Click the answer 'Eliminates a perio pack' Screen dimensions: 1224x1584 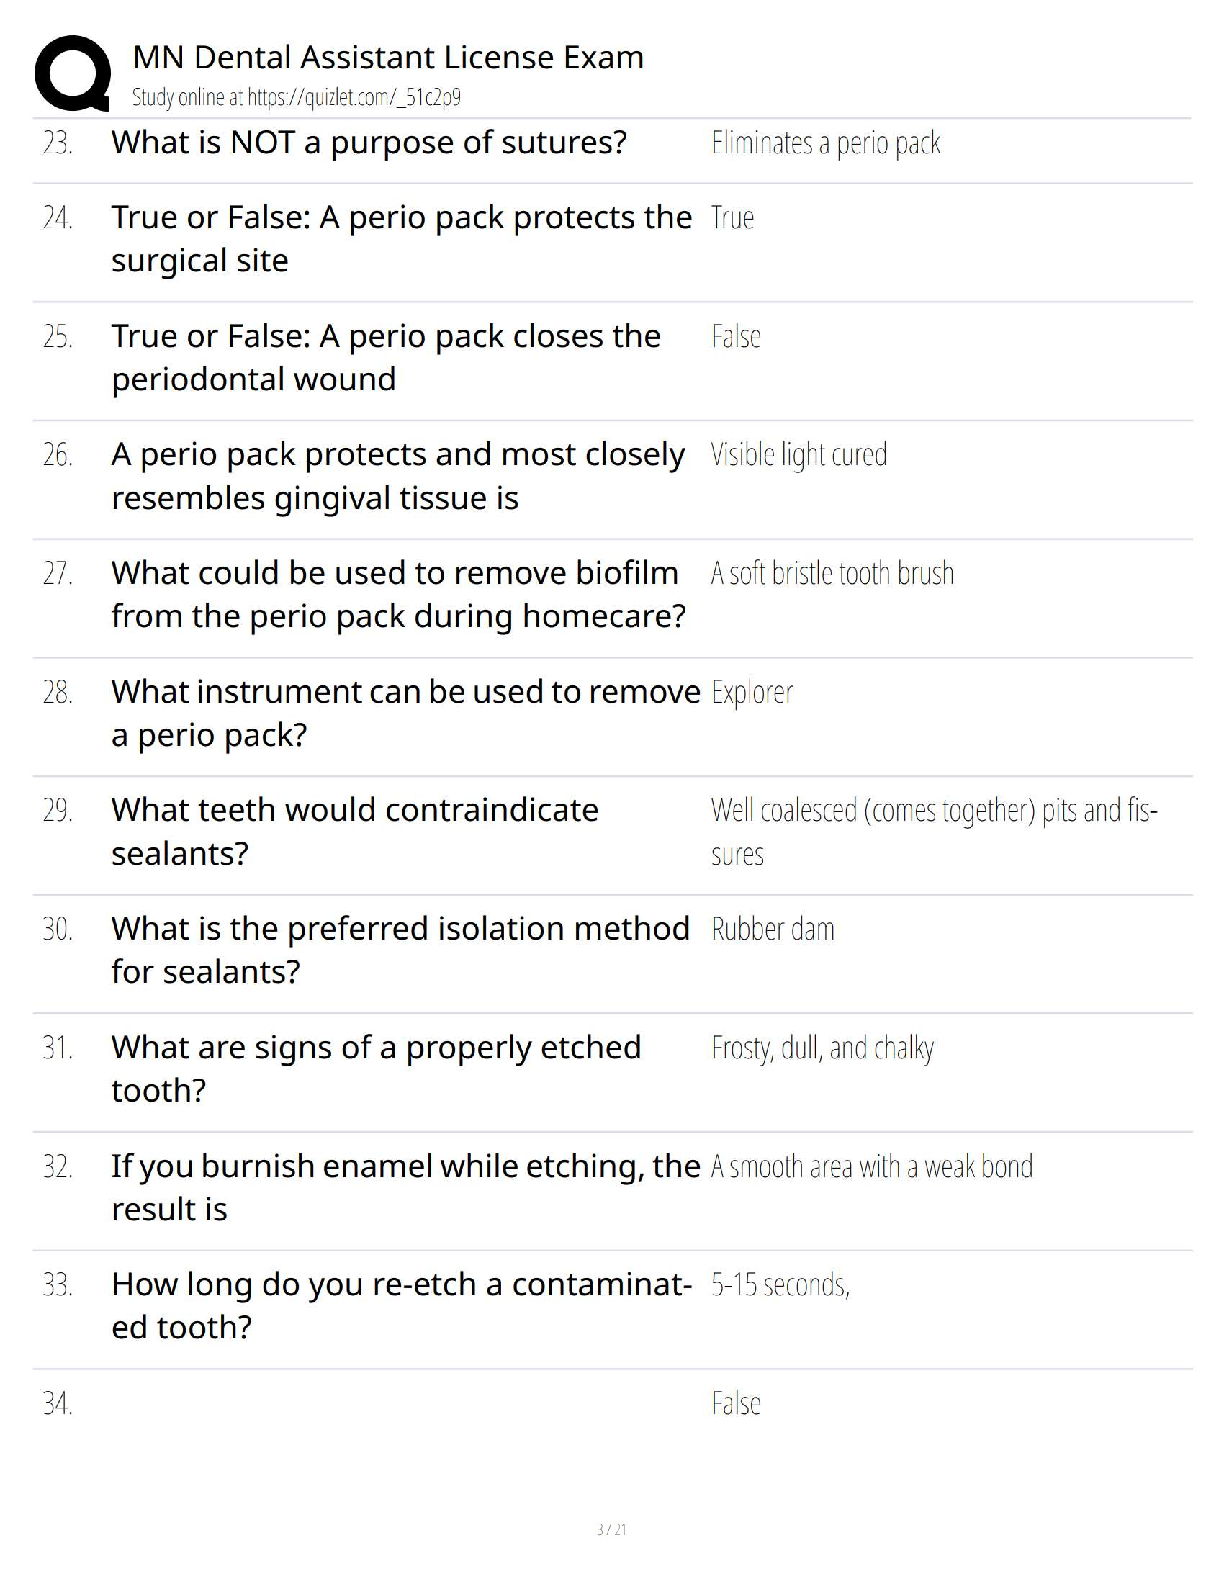point(825,144)
